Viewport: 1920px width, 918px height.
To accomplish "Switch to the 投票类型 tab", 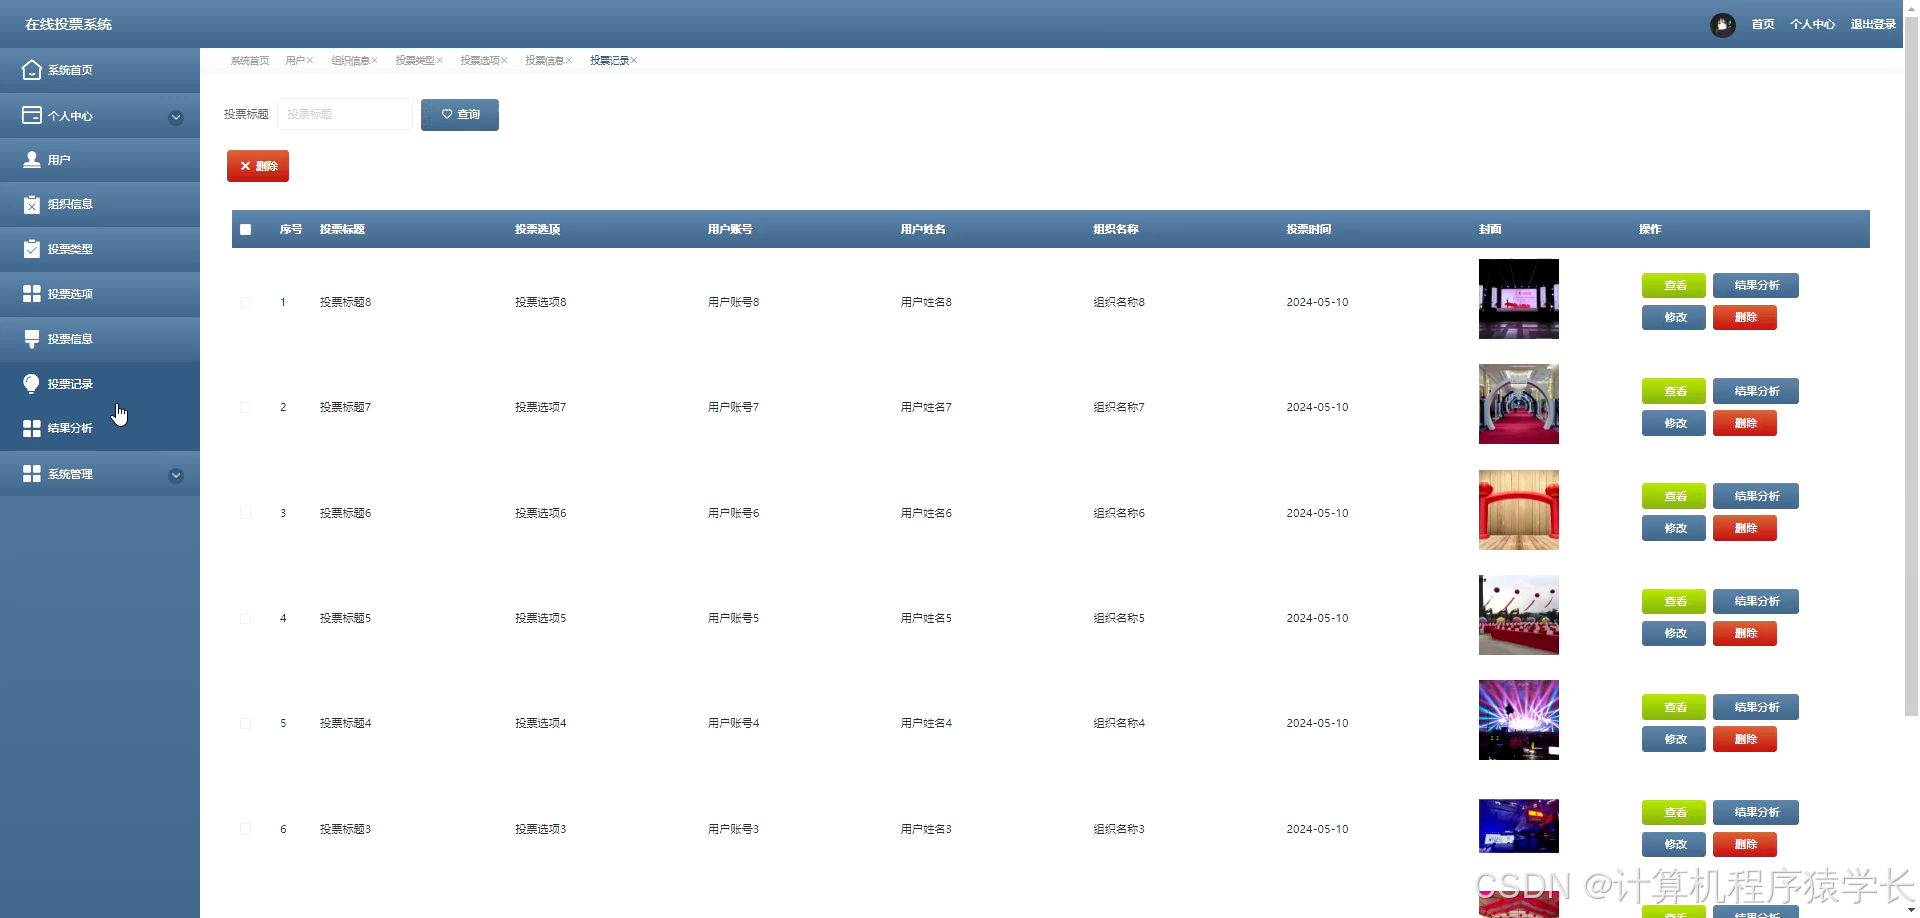I will click(415, 61).
